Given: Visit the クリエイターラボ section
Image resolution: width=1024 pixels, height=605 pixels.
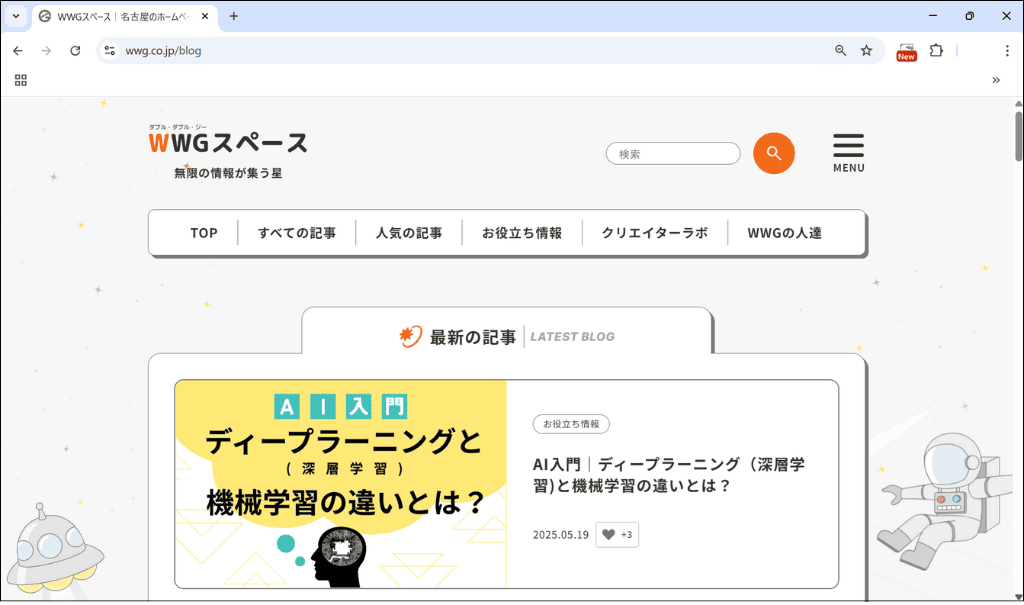Looking at the screenshot, I should (655, 232).
